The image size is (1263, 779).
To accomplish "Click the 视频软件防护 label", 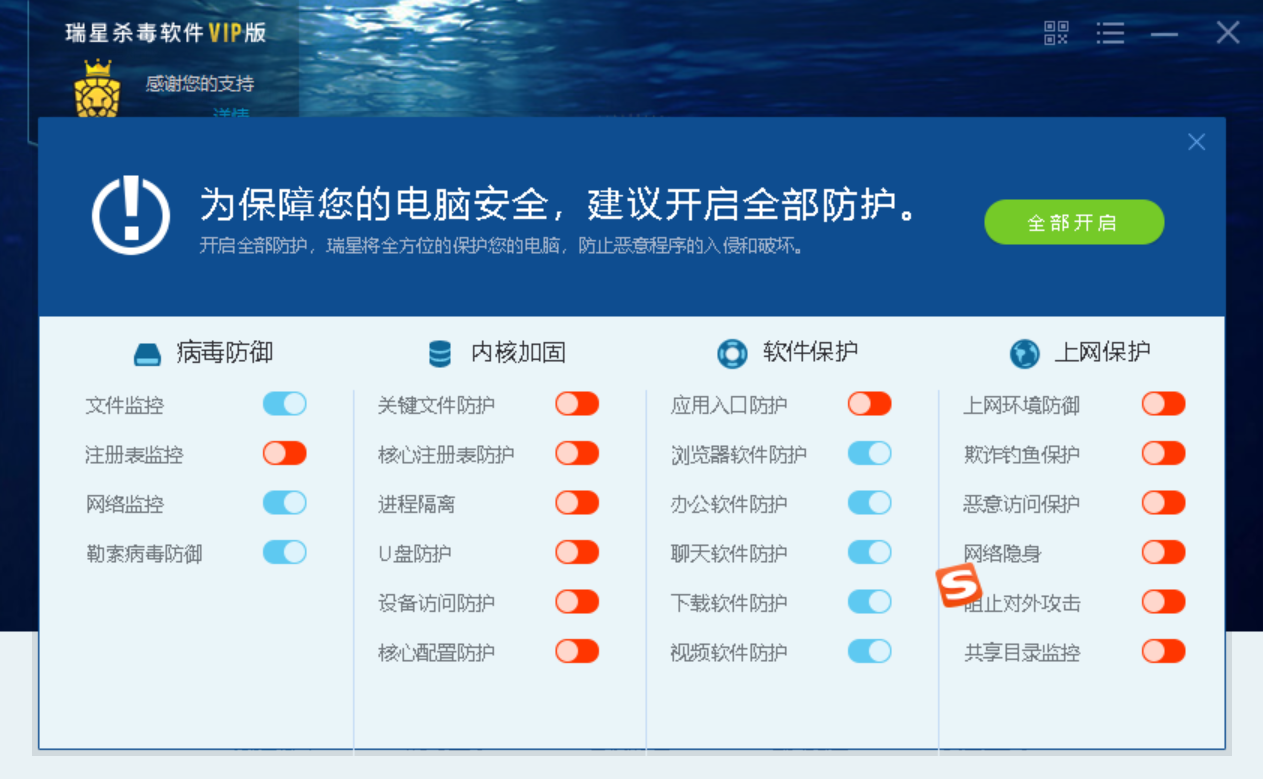I will (729, 654).
